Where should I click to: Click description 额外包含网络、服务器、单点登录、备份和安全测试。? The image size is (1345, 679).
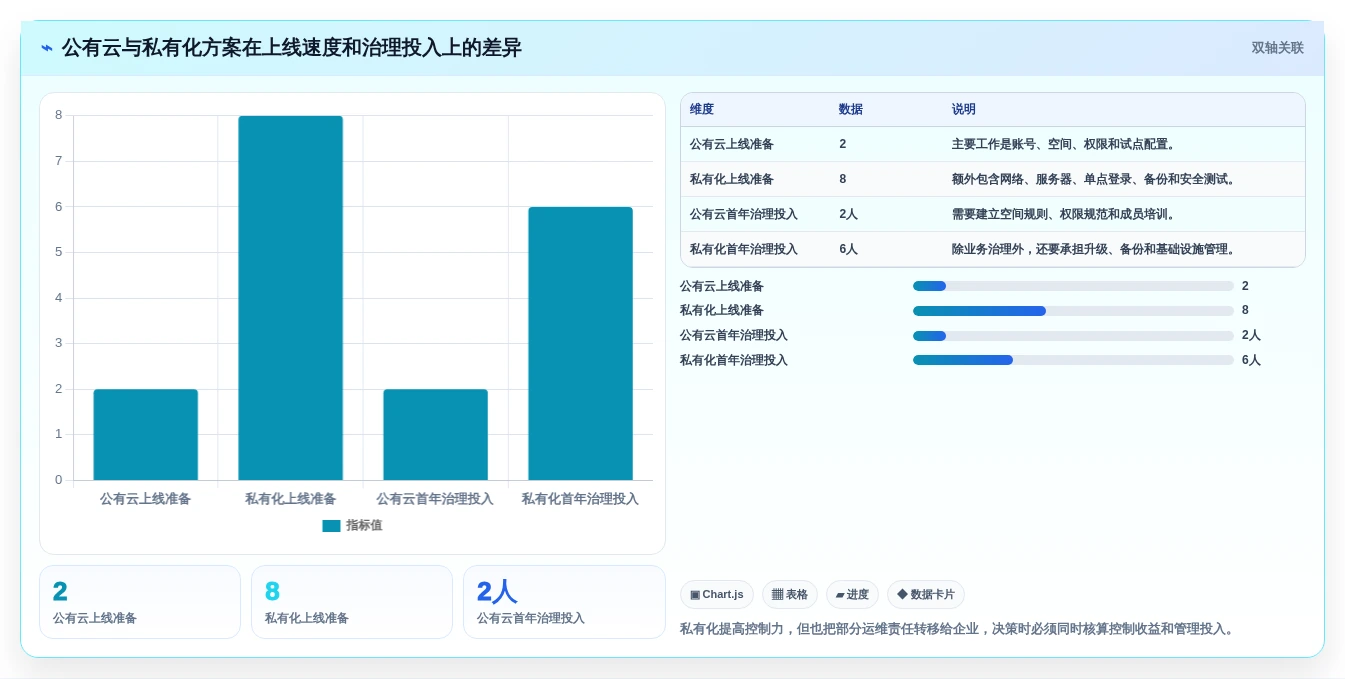tap(1096, 180)
